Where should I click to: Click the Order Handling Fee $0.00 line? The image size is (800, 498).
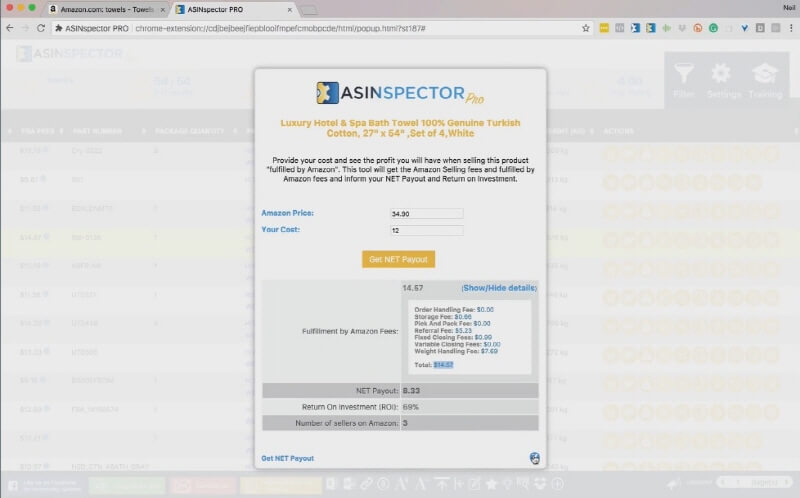point(454,309)
